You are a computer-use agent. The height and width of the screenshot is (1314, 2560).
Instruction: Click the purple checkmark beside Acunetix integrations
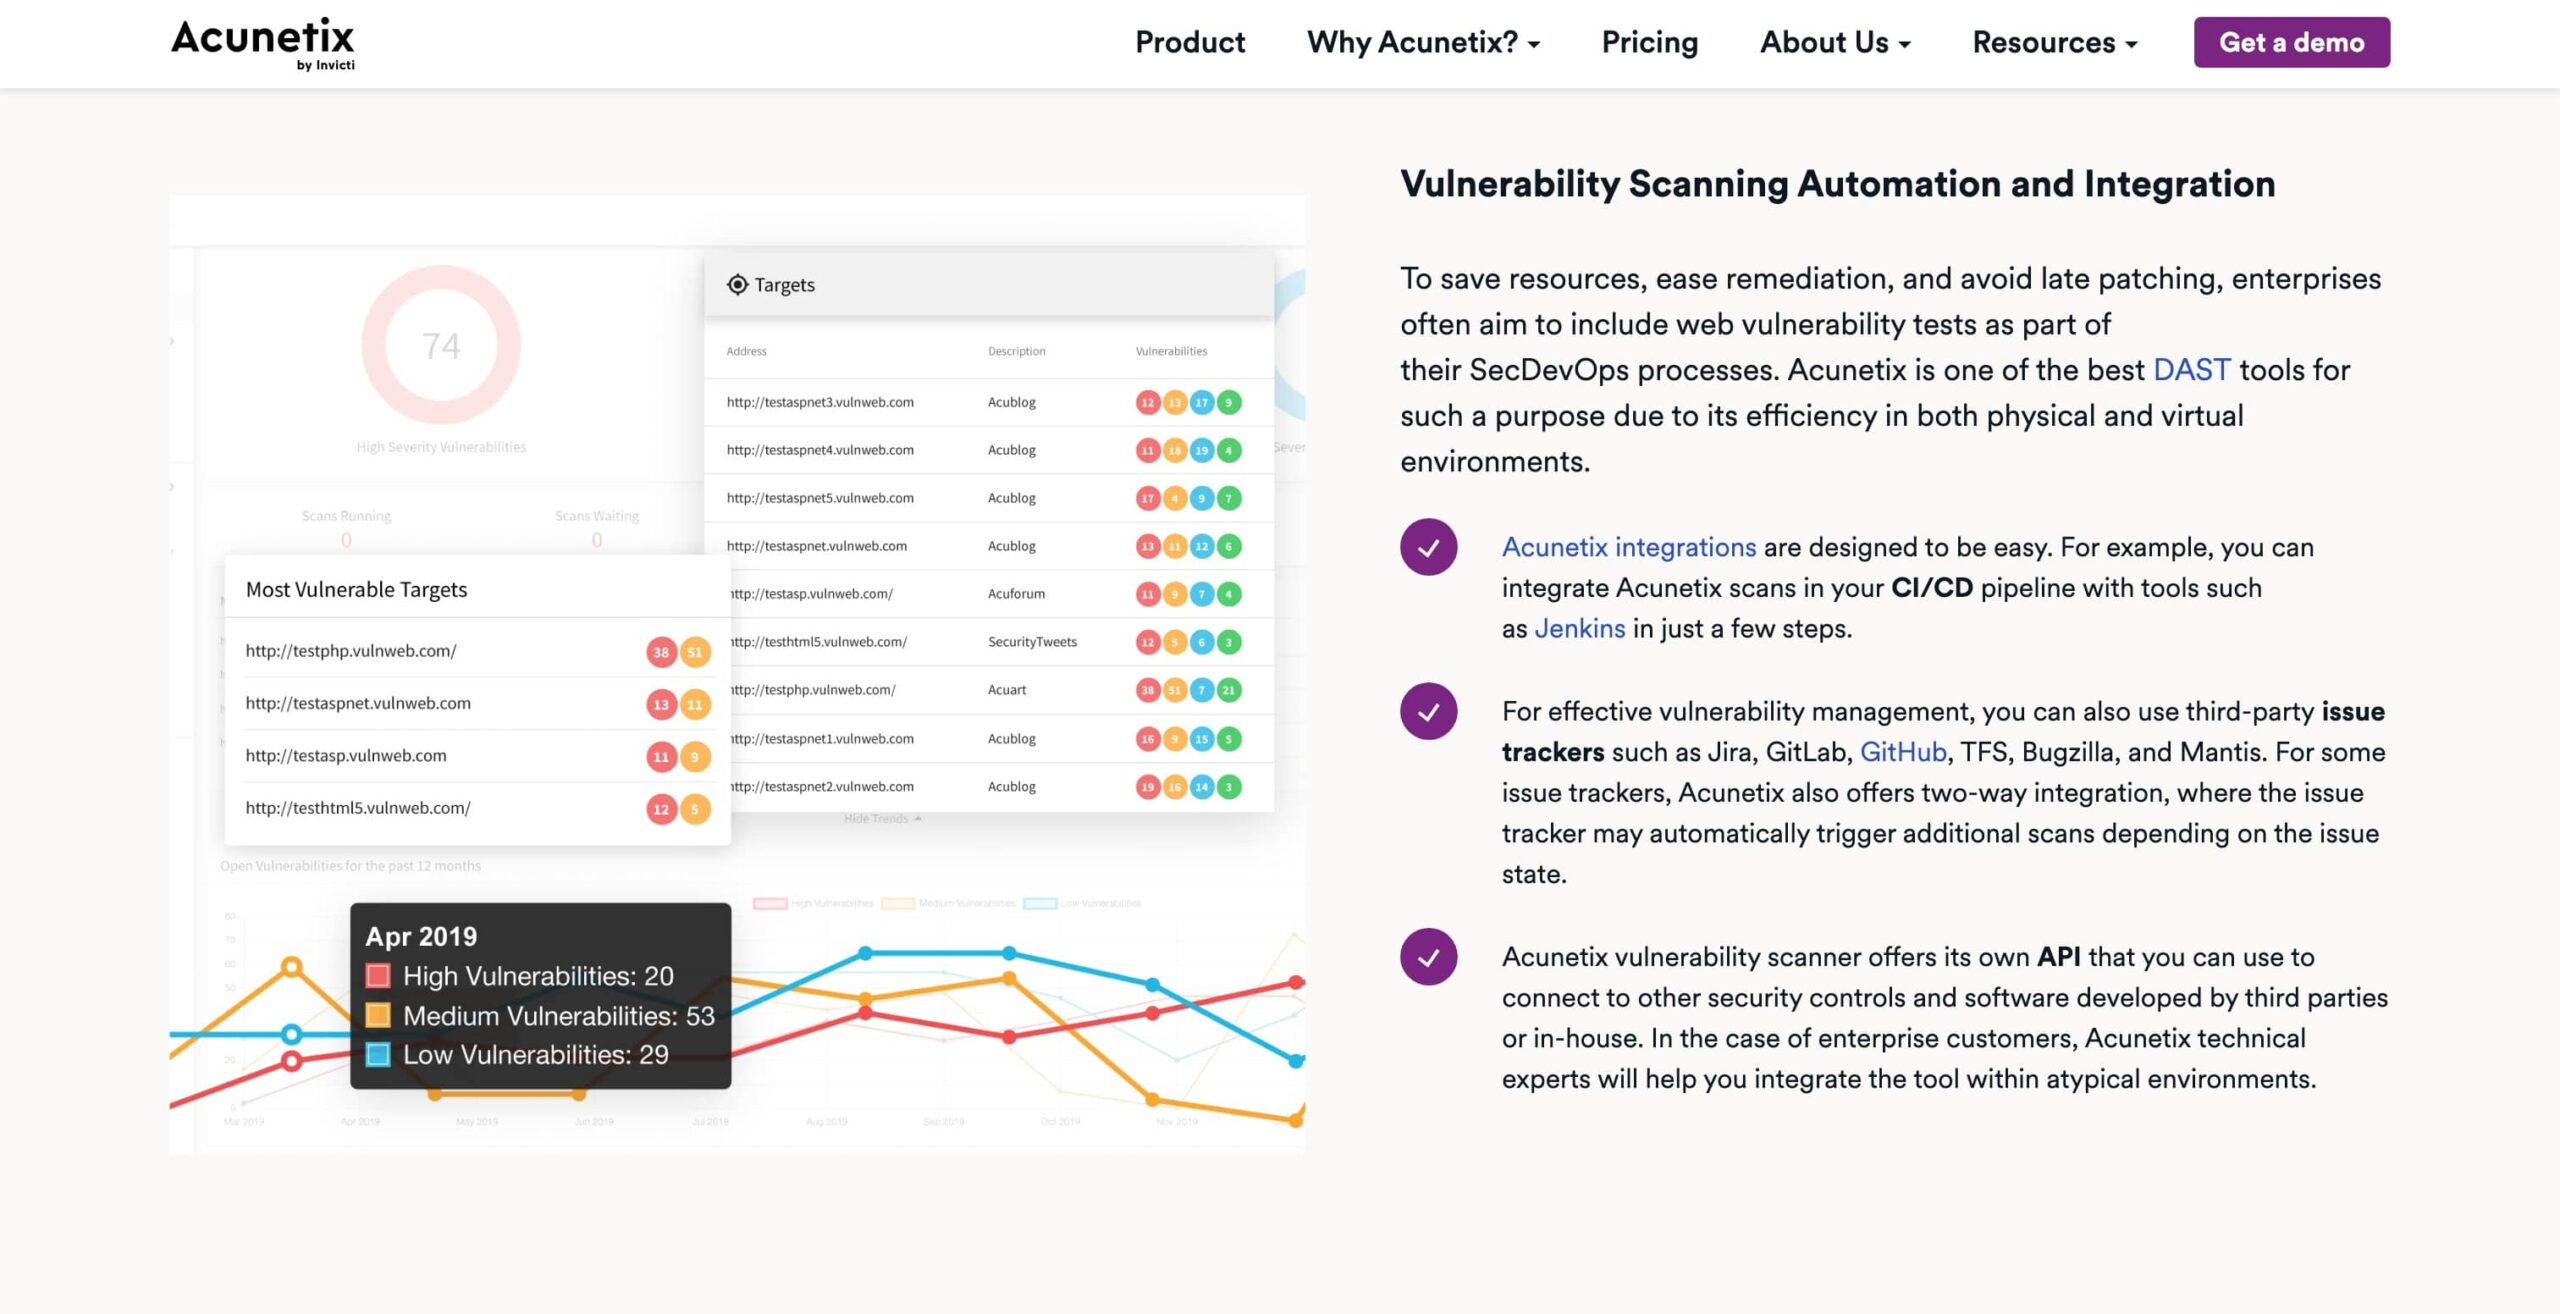click(x=1428, y=547)
